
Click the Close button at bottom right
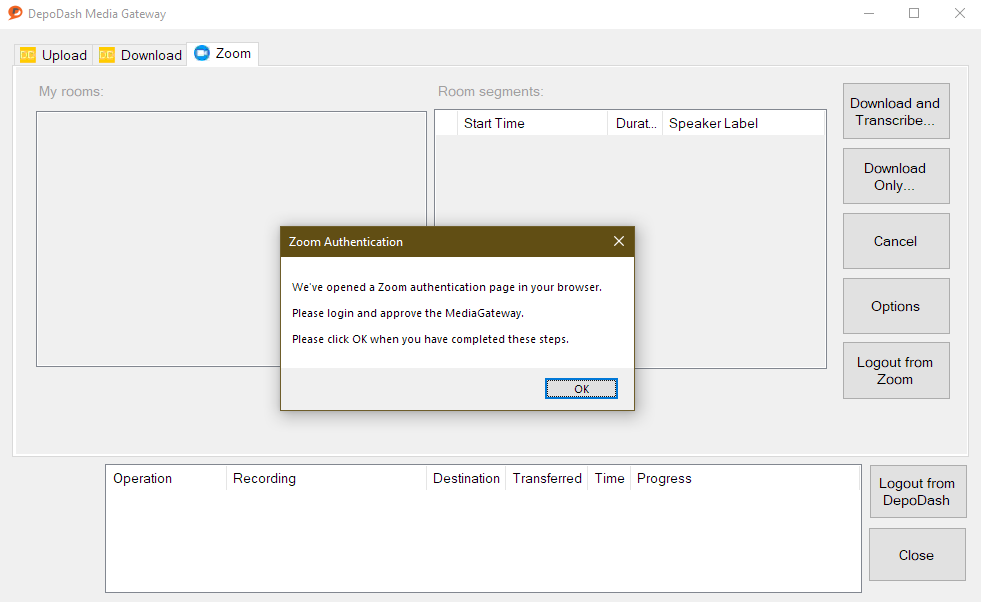(x=917, y=554)
